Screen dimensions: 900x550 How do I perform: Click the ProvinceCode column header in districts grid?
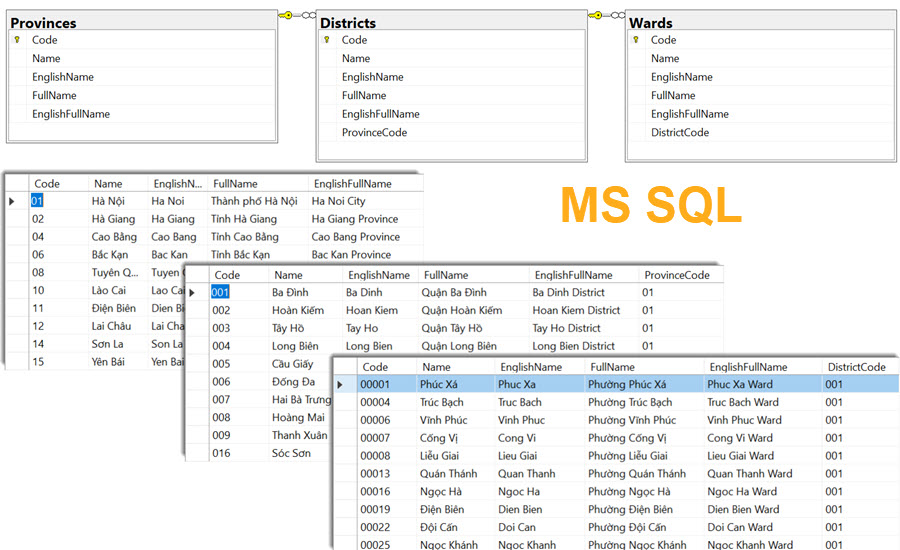pyautogui.click(x=677, y=275)
